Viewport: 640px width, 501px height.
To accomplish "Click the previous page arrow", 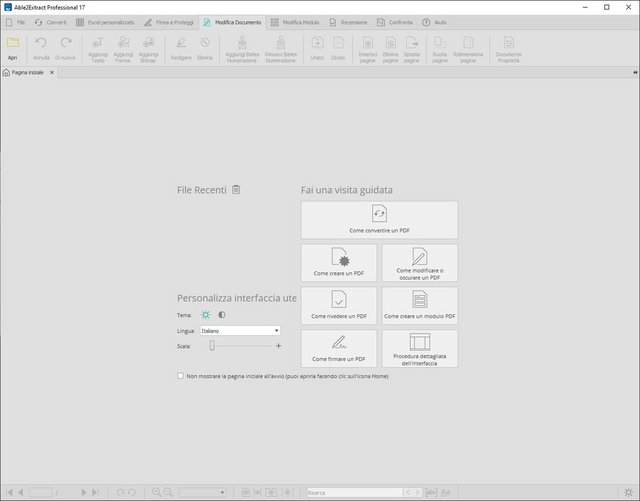I will pos(21,492).
